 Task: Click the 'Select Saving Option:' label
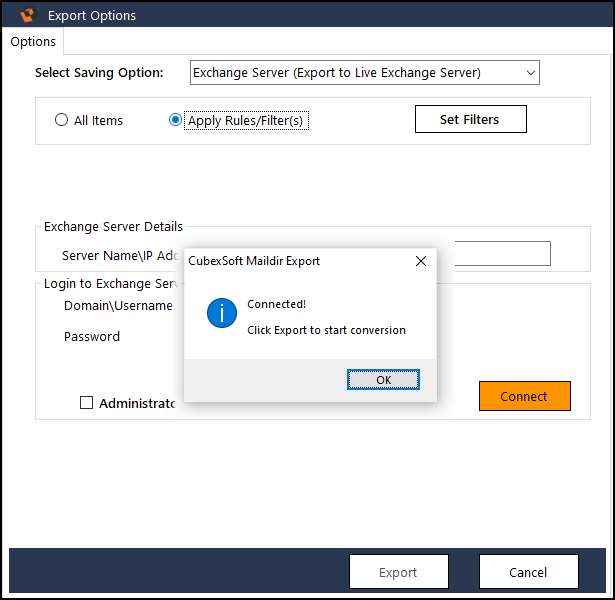(x=99, y=73)
